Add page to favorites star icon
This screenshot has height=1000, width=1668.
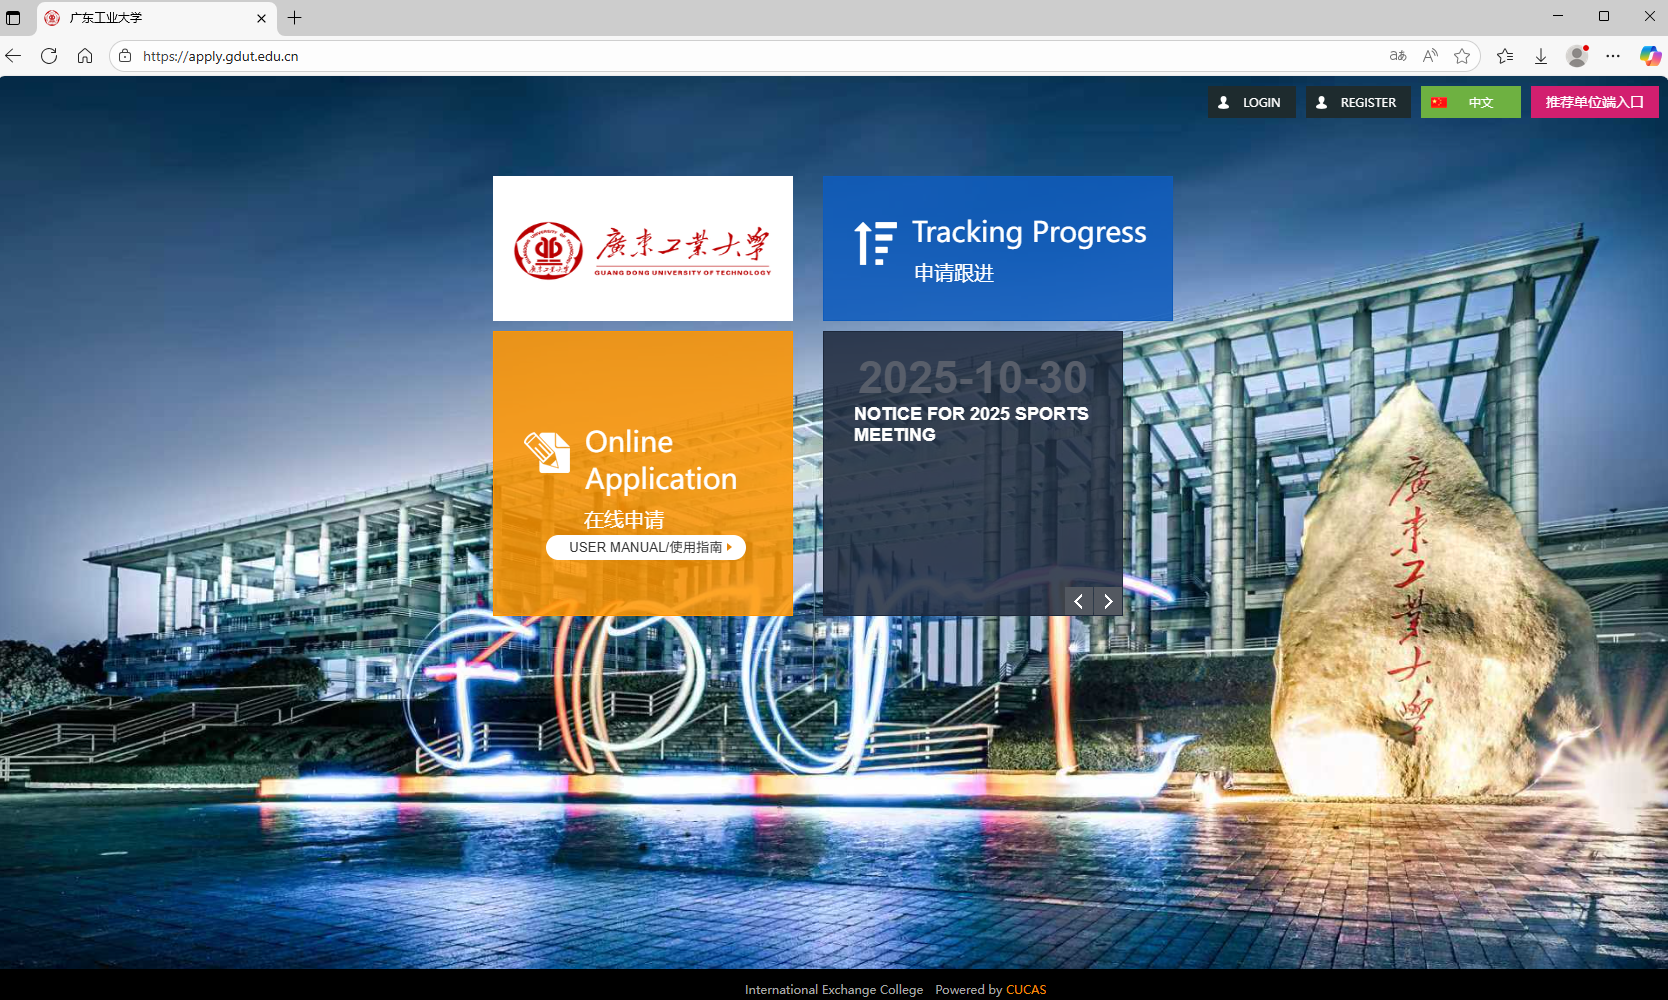point(1462,56)
